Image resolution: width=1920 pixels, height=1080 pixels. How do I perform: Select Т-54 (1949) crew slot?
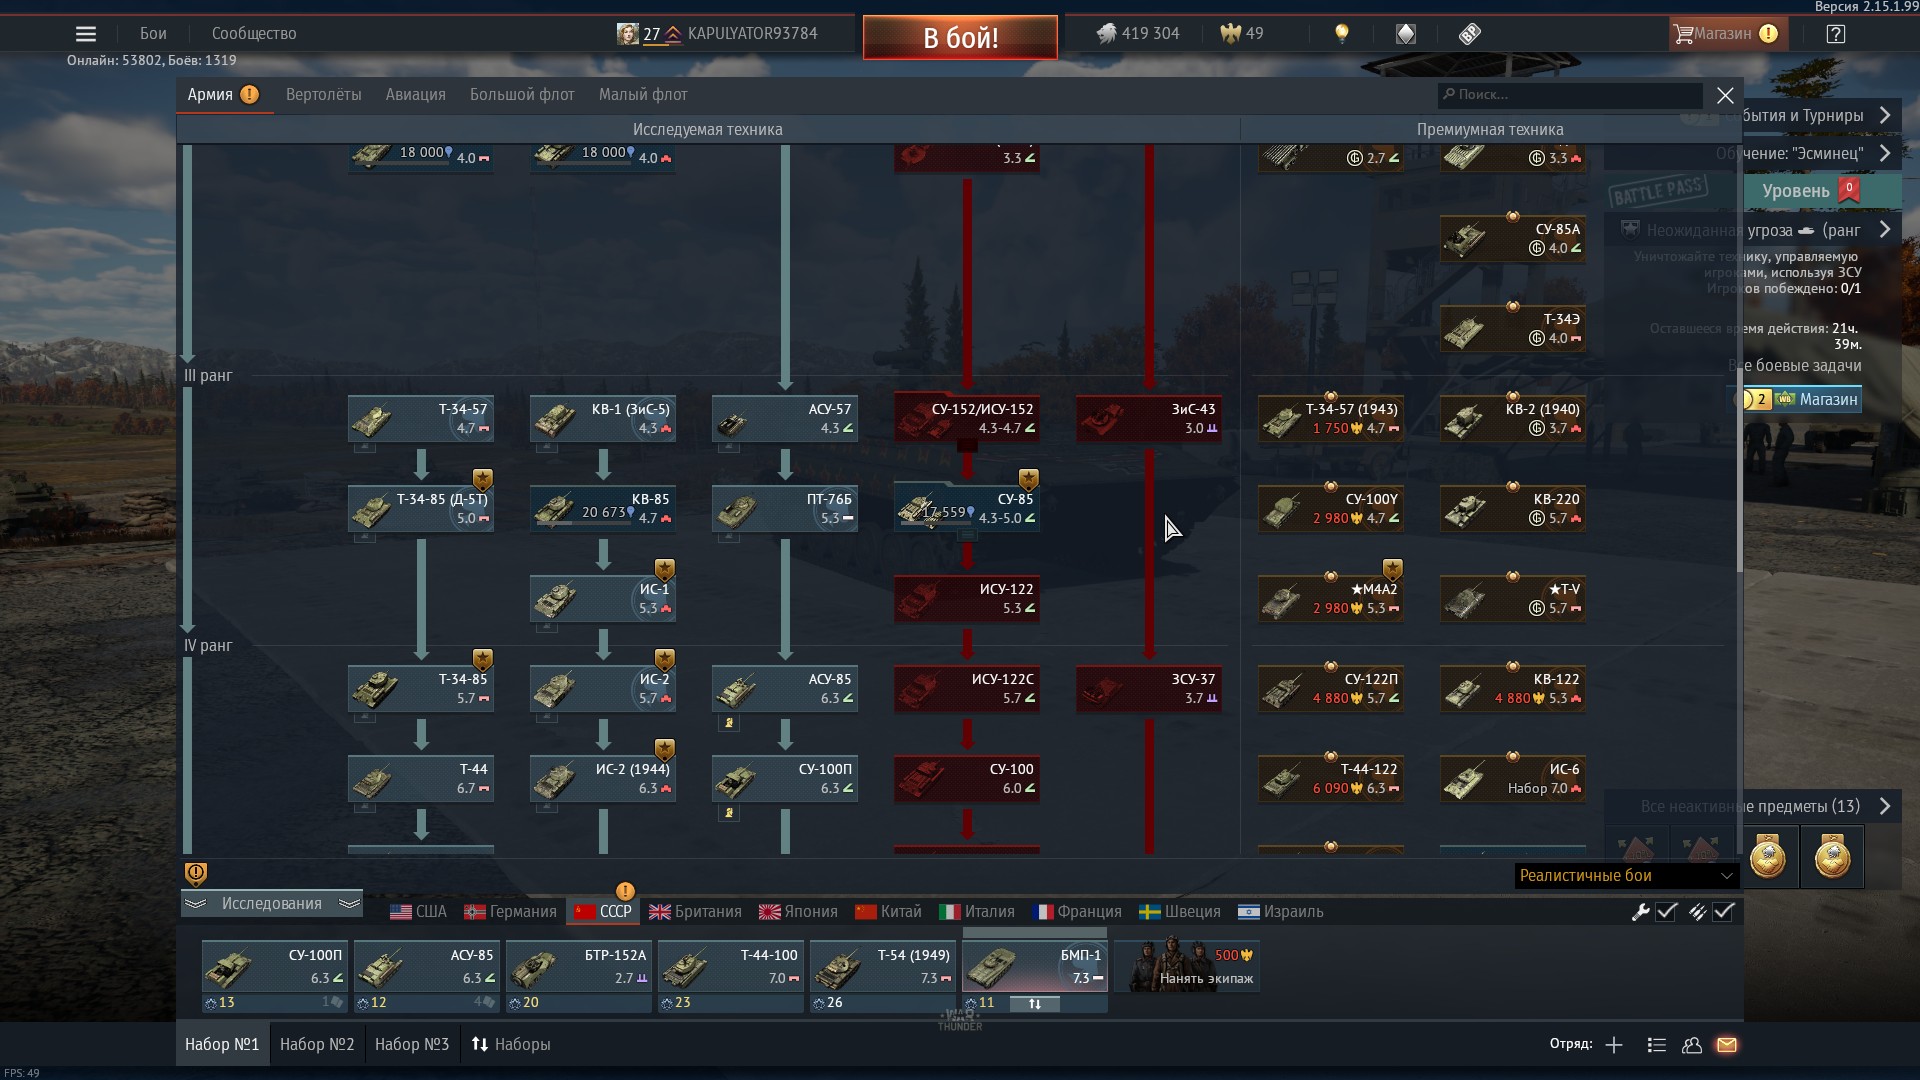(883, 967)
